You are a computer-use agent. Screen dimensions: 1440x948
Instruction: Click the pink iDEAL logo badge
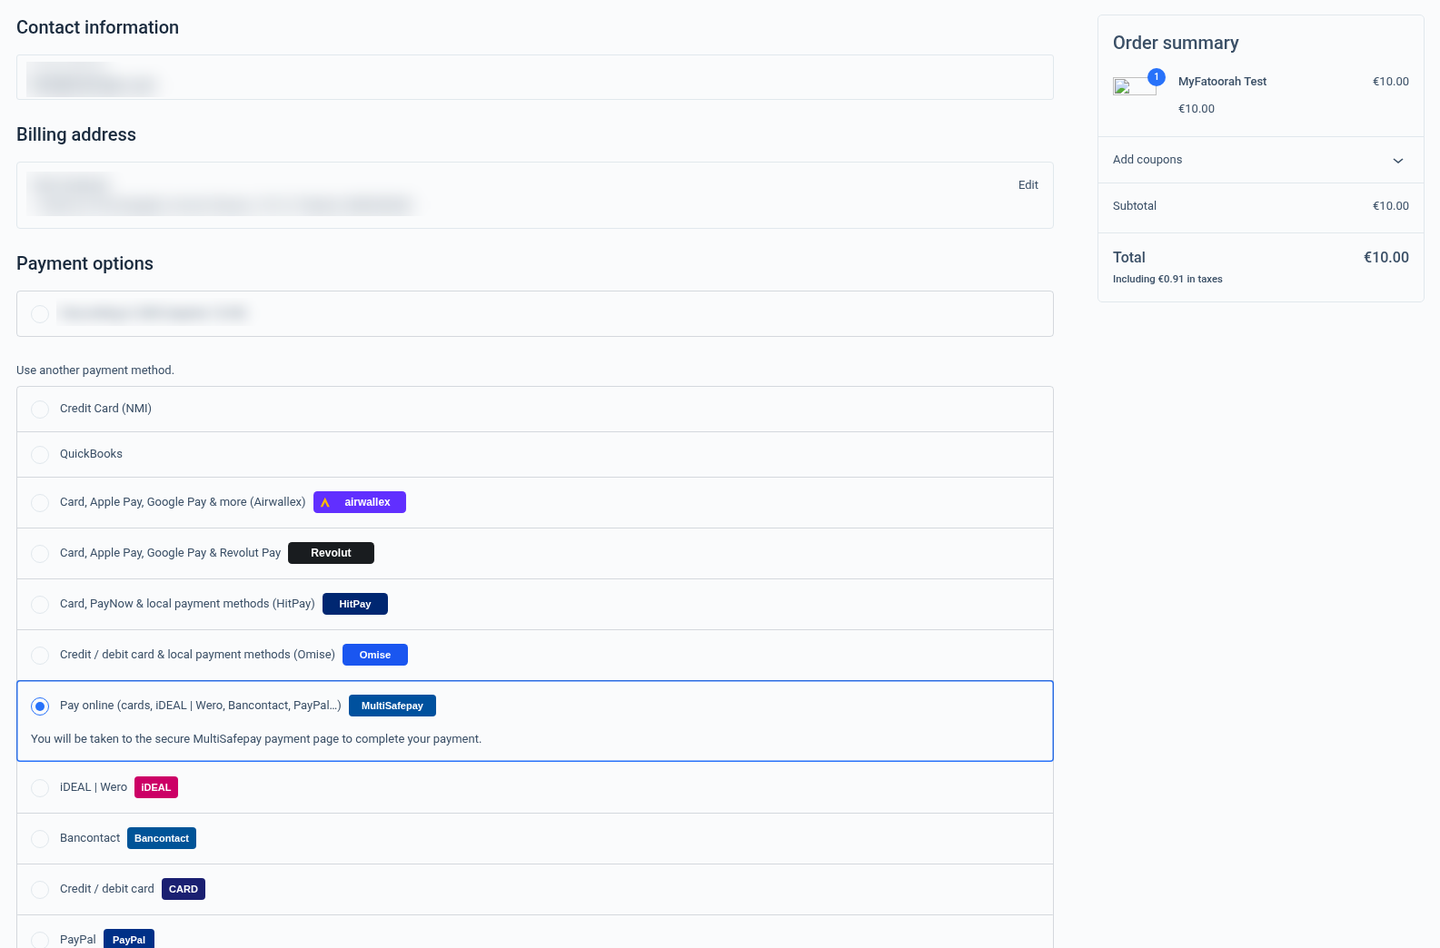click(156, 787)
